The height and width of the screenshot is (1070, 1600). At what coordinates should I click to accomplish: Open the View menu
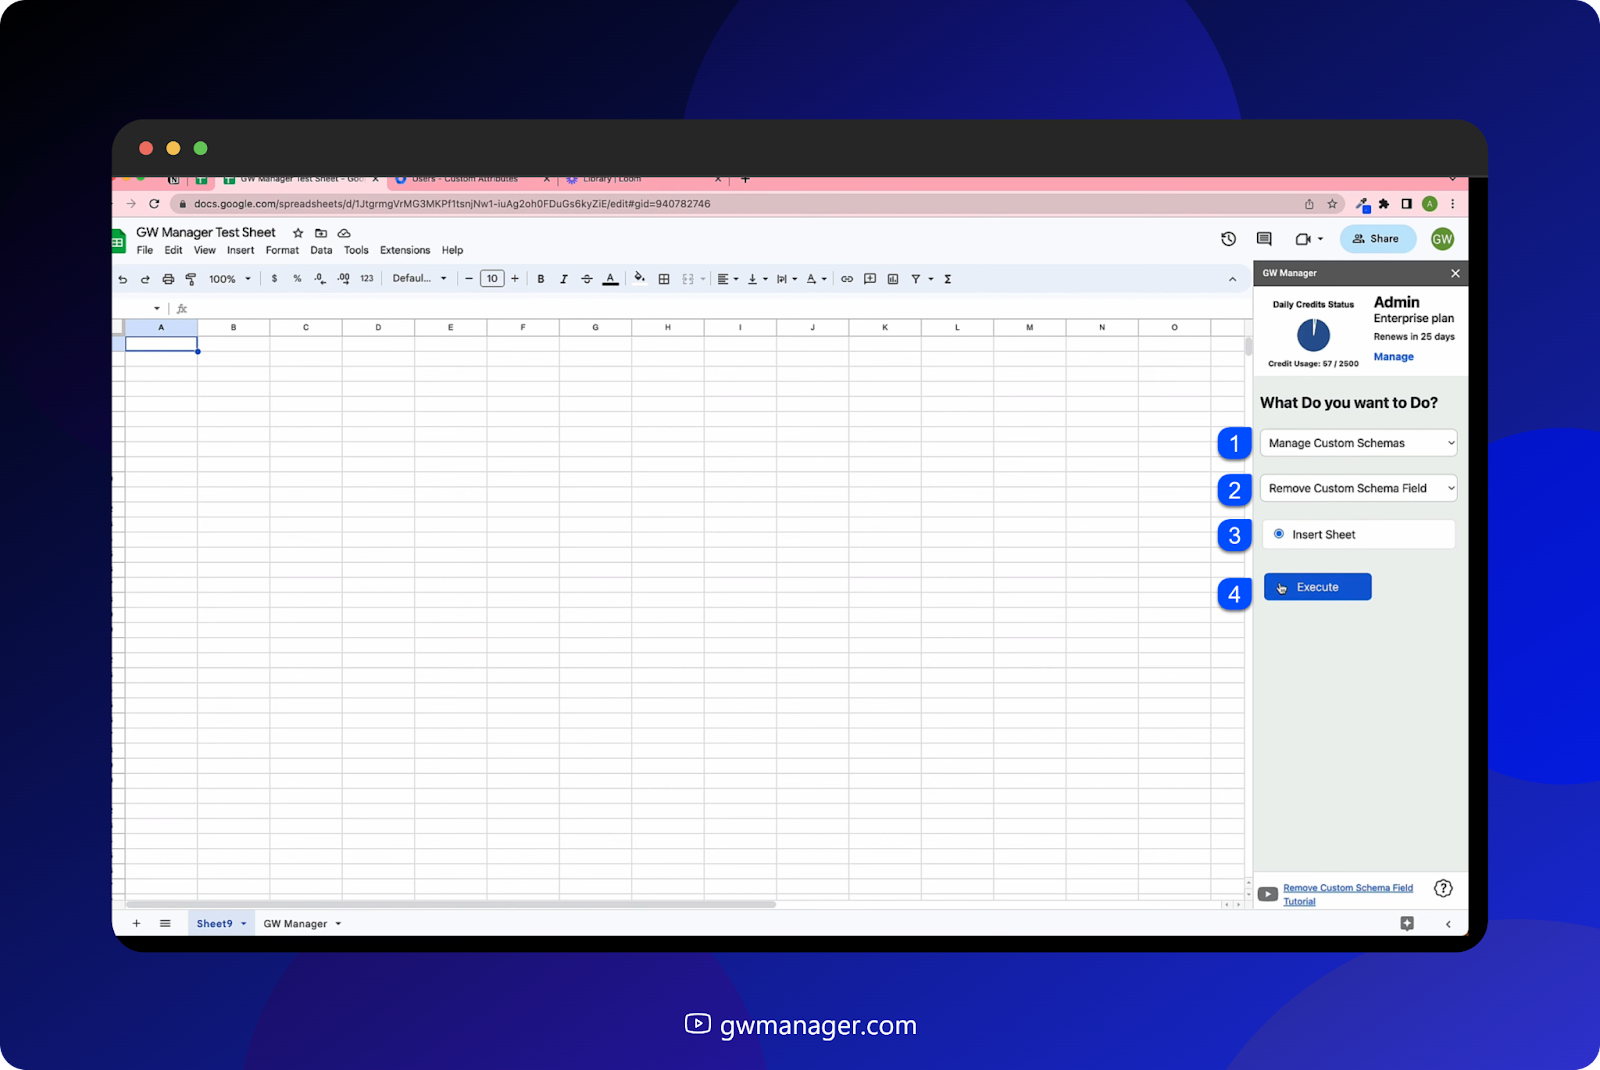[205, 251]
